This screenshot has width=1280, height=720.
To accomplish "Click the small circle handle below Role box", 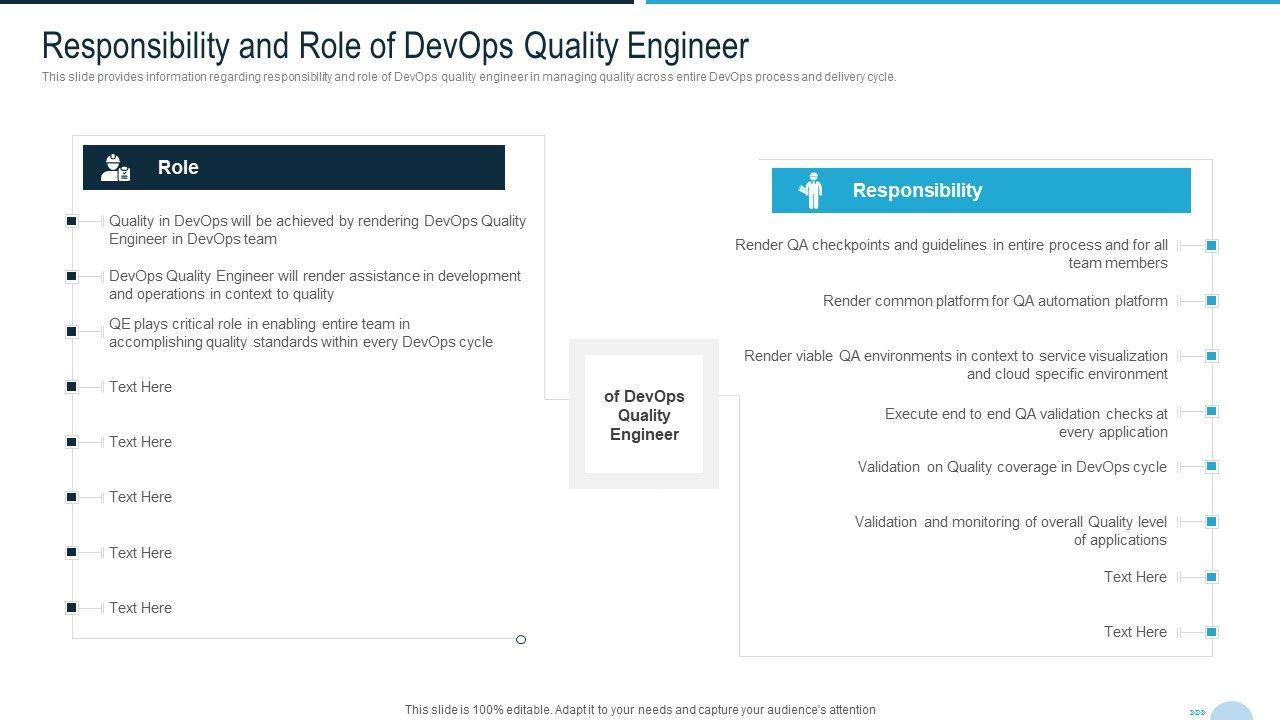I will coord(521,639).
